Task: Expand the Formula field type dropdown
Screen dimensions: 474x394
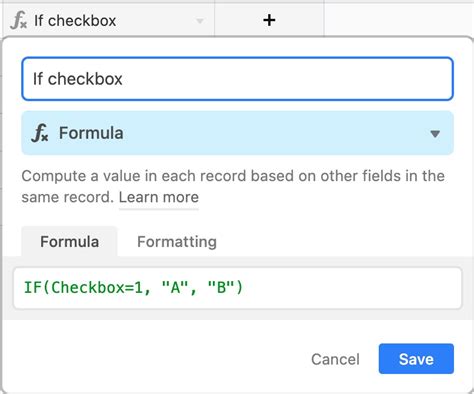Action: 435,134
